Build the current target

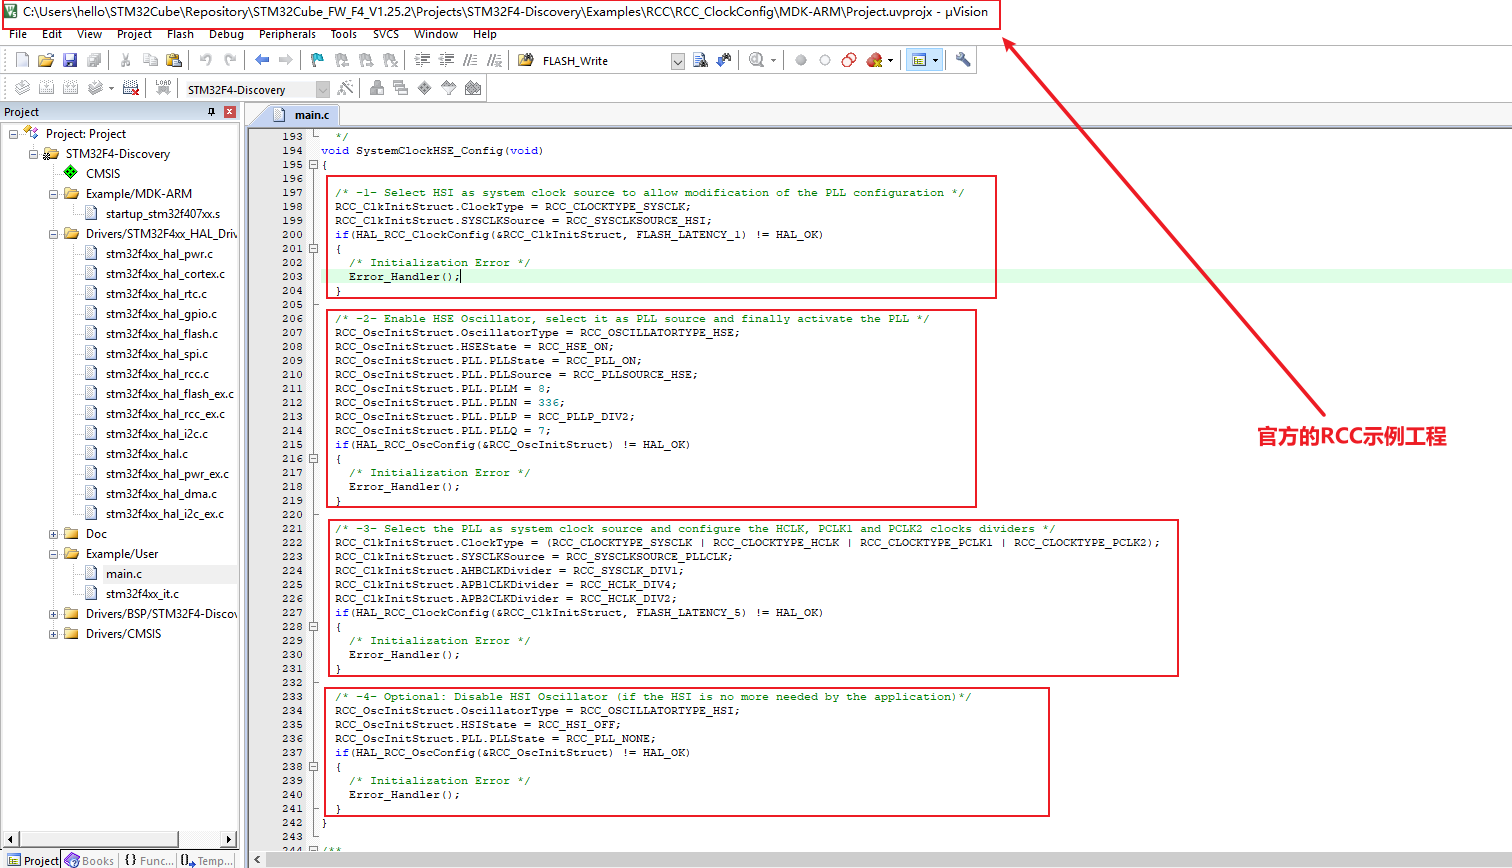(x=46, y=87)
